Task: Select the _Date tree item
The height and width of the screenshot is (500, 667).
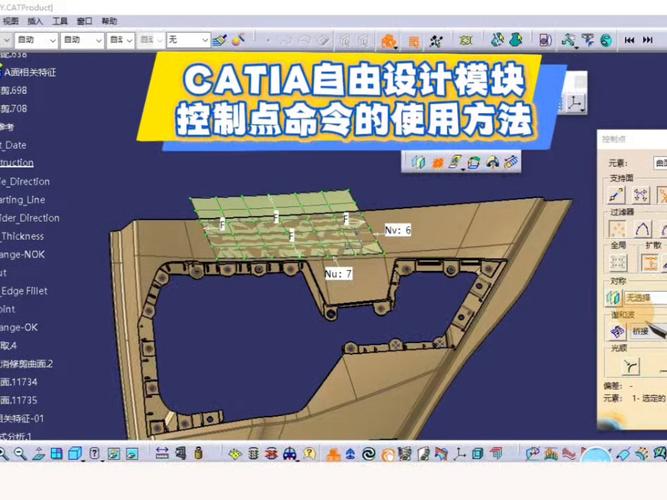Action: click(x=13, y=145)
